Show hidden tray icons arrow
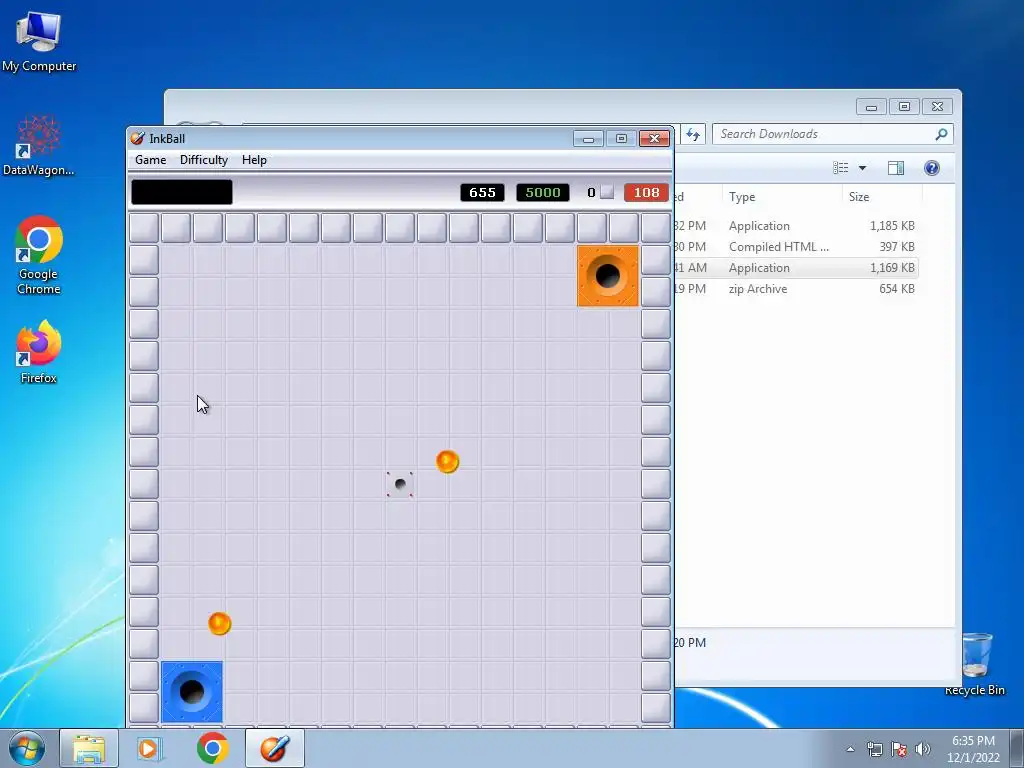Screen dimensions: 1024x768 [x=850, y=749]
